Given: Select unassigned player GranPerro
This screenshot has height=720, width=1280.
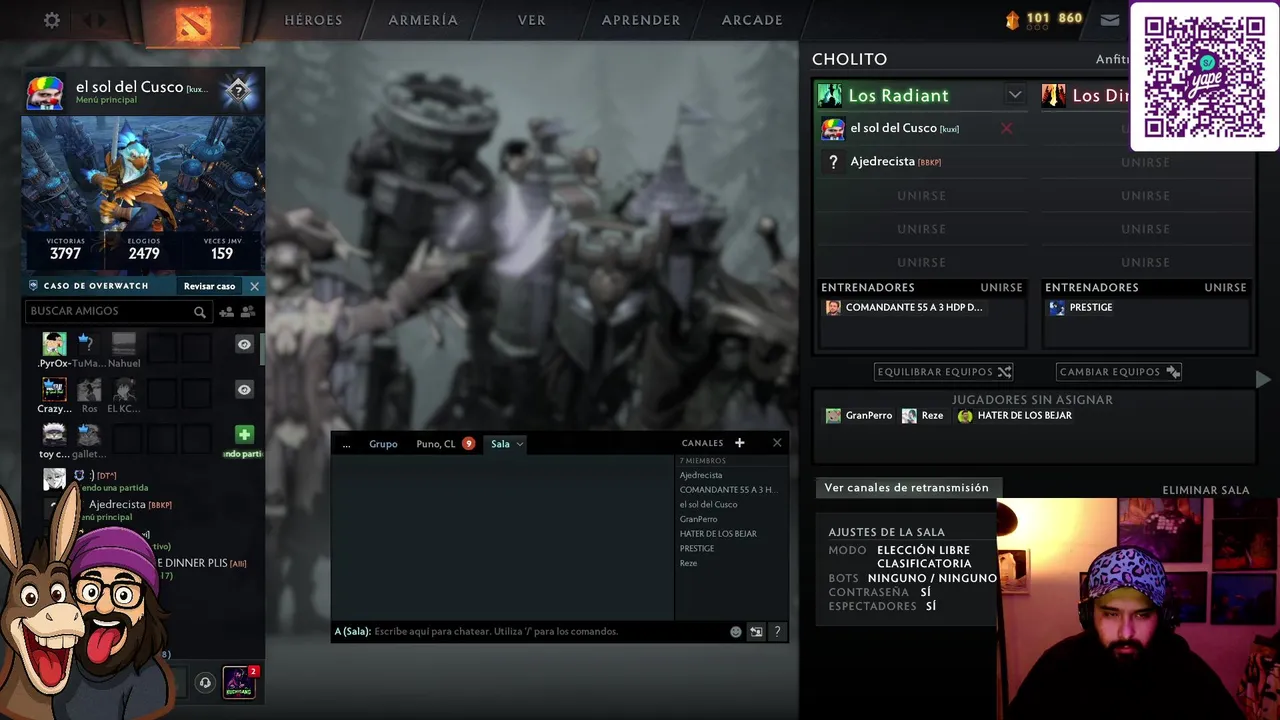Looking at the screenshot, I should coord(859,416).
